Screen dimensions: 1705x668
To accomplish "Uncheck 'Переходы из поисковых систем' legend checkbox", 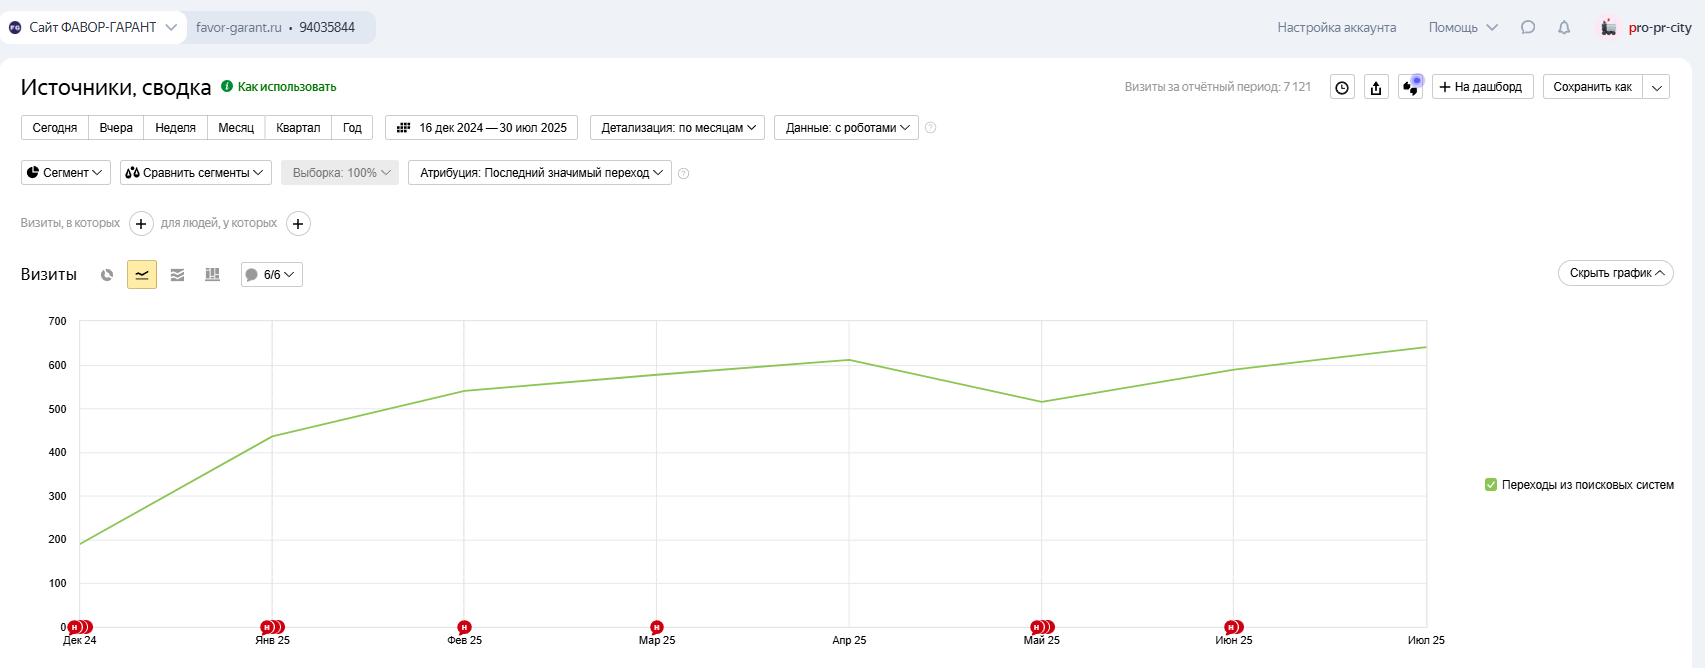I will [1491, 485].
